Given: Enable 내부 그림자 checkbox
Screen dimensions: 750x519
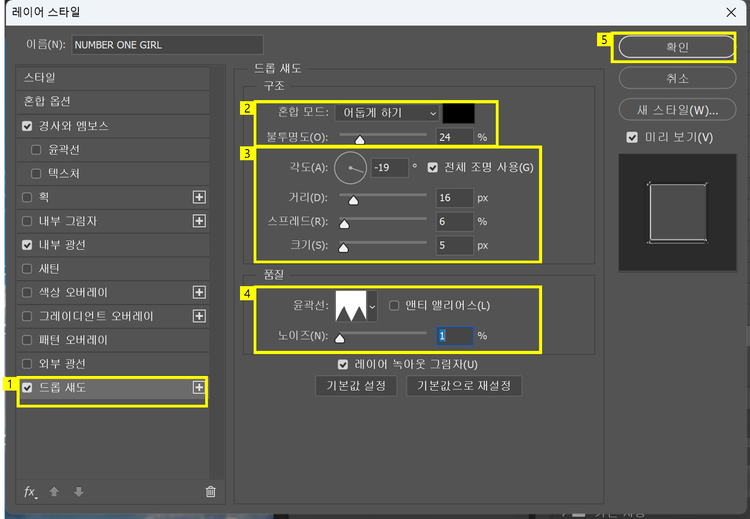Looking at the screenshot, I should [x=27, y=221].
